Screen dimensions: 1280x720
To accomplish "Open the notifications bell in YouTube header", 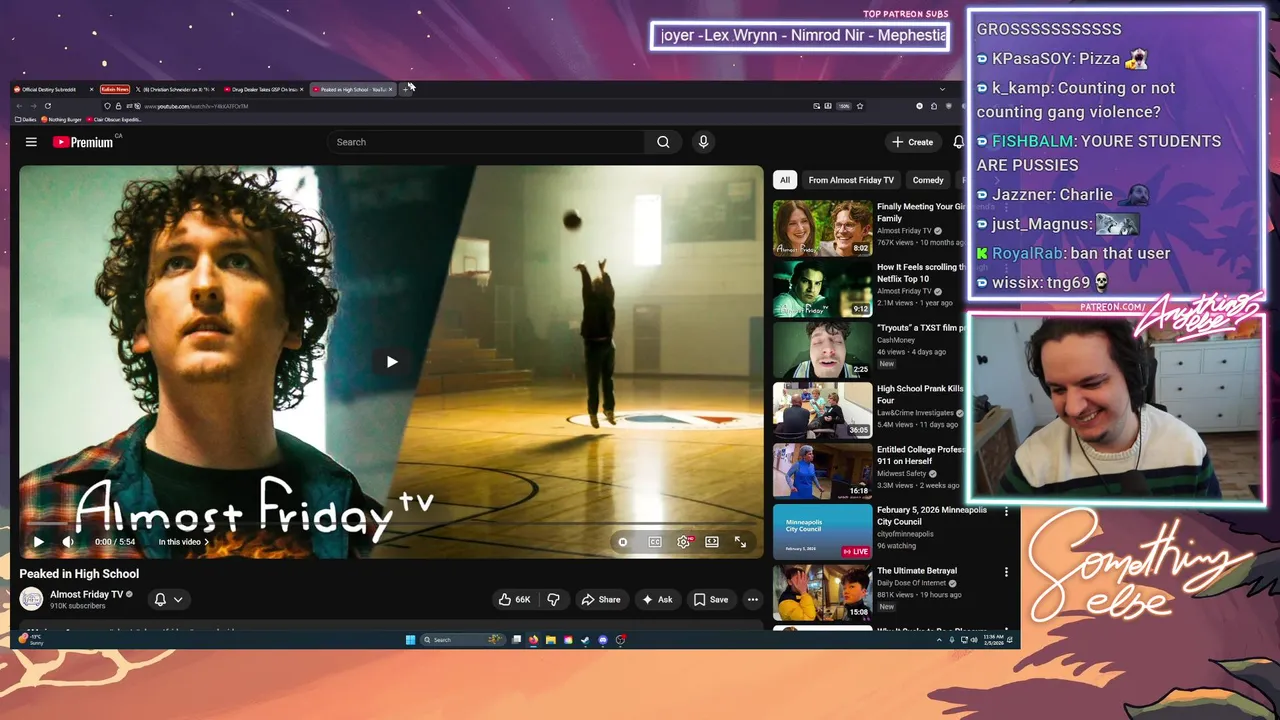I will tap(958, 142).
